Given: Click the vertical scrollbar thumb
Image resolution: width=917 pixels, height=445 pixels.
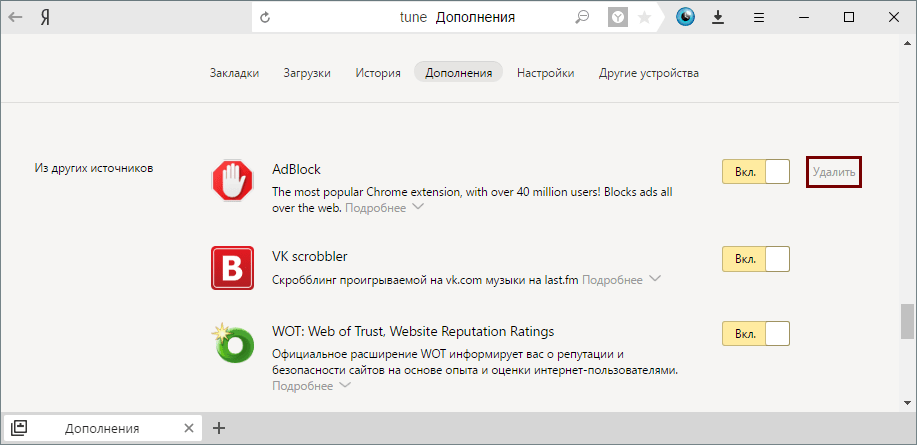Looking at the screenshot, I should (907, 322).
